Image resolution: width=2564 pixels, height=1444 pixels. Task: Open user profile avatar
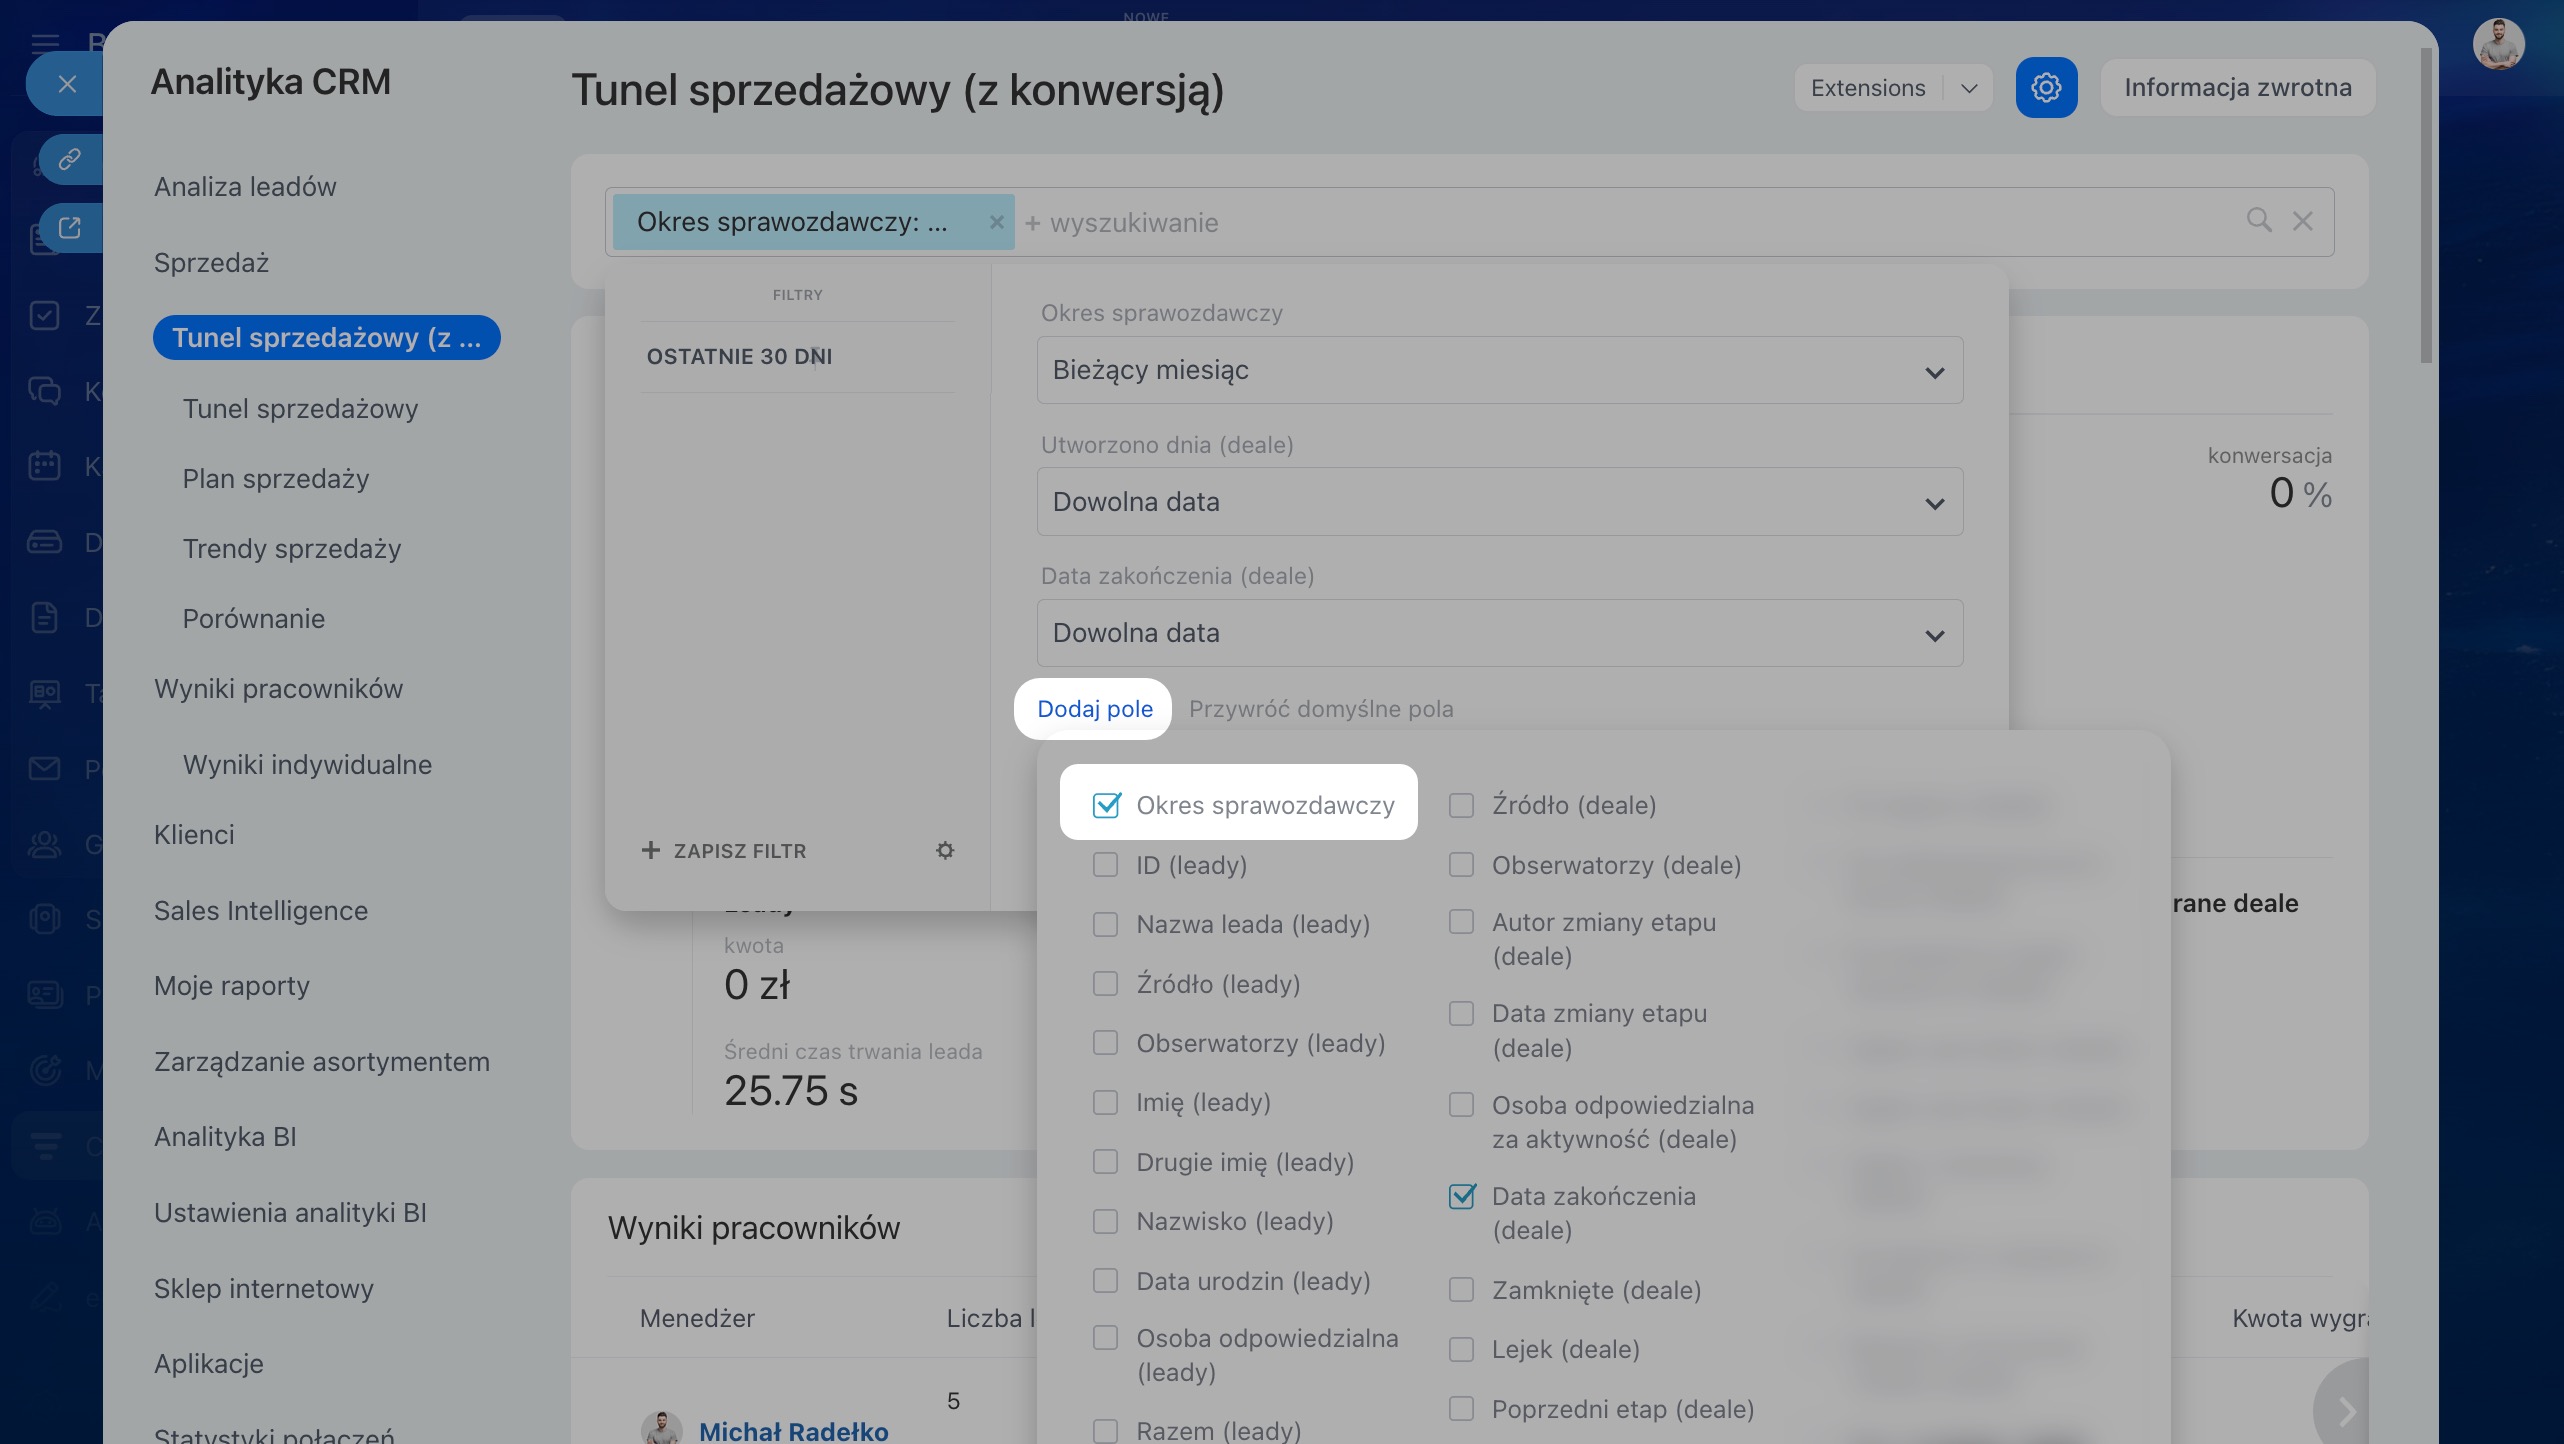[x=2497, y=45]
